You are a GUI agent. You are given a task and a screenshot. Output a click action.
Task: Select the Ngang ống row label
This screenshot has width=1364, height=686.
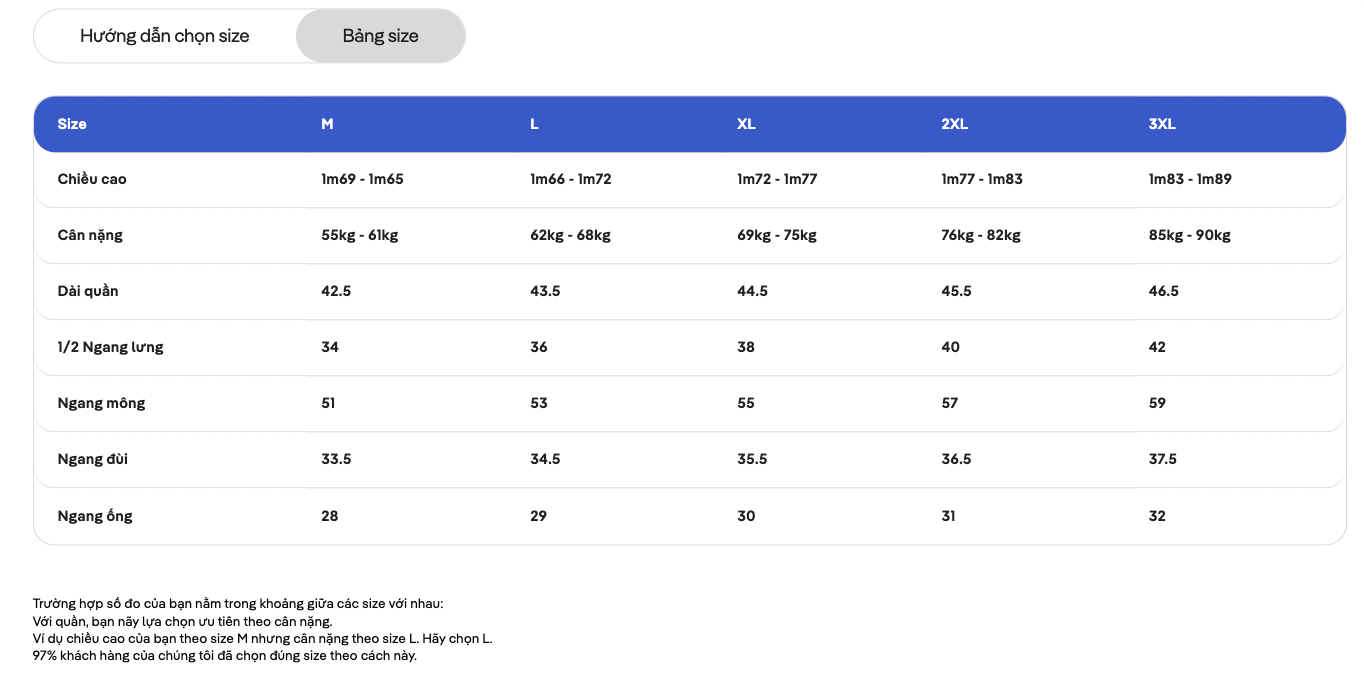[95, 516]
